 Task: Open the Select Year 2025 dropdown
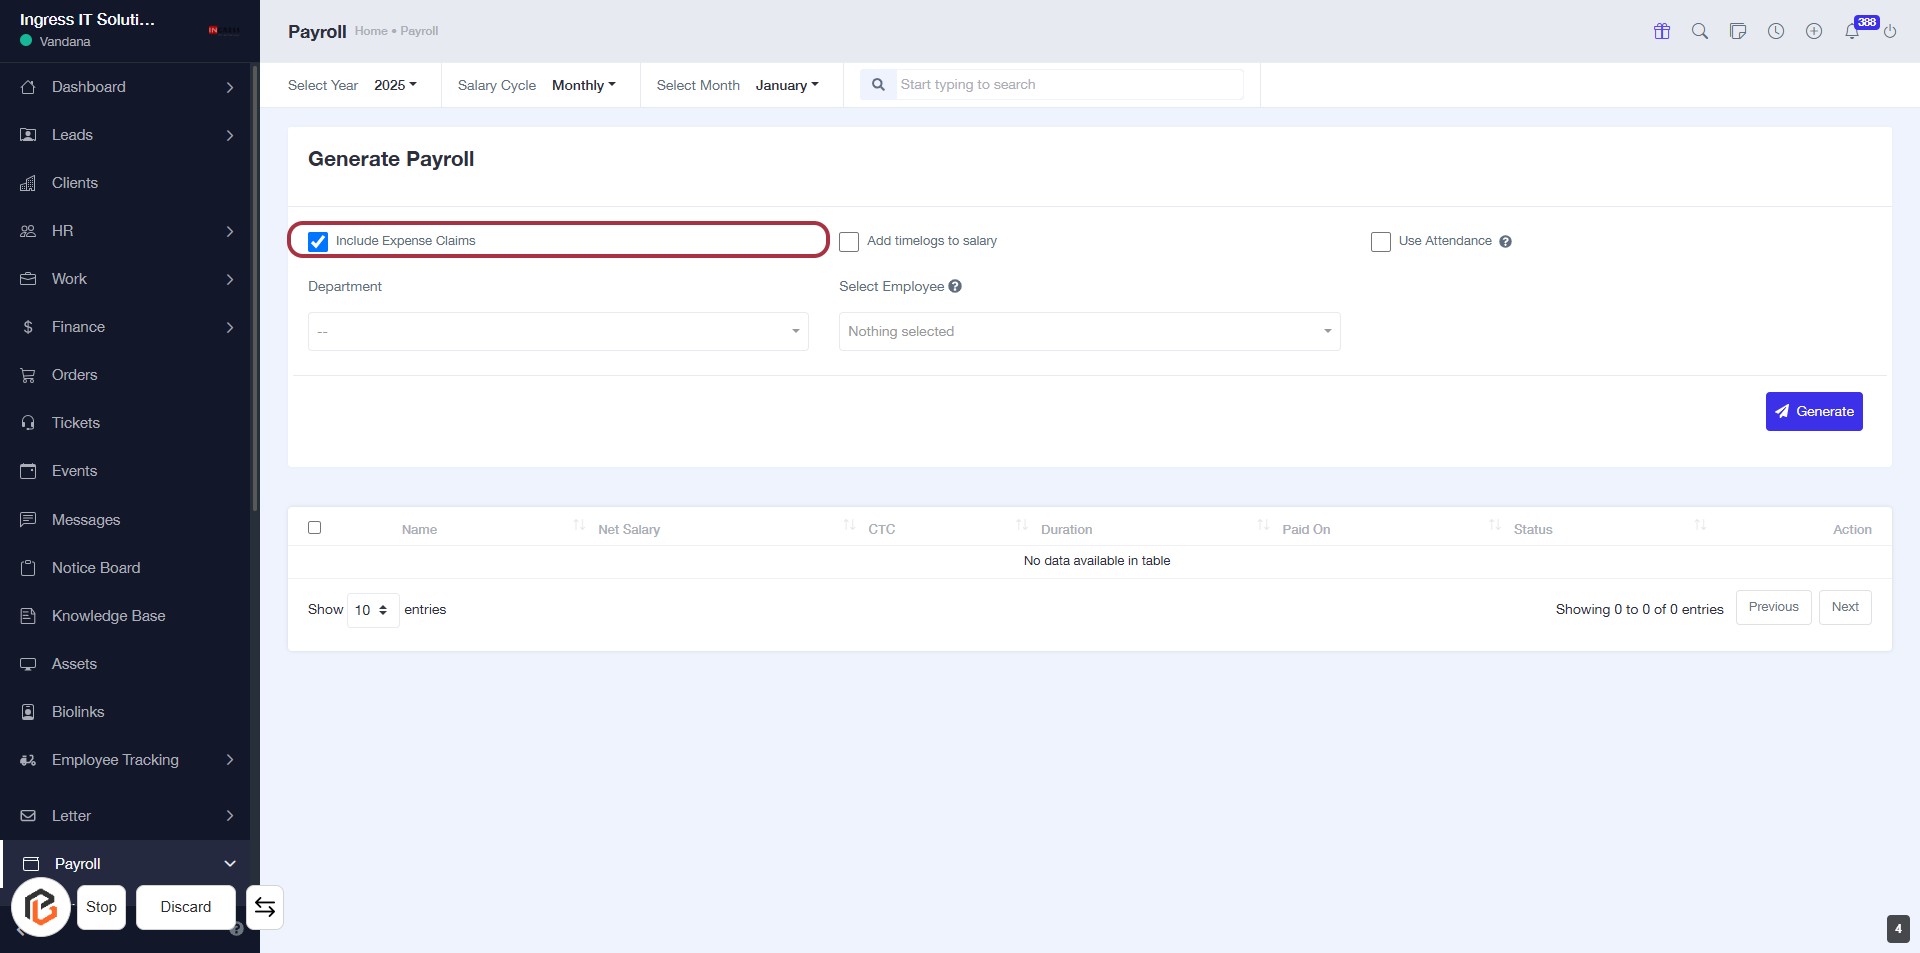(x=395, y=85)
